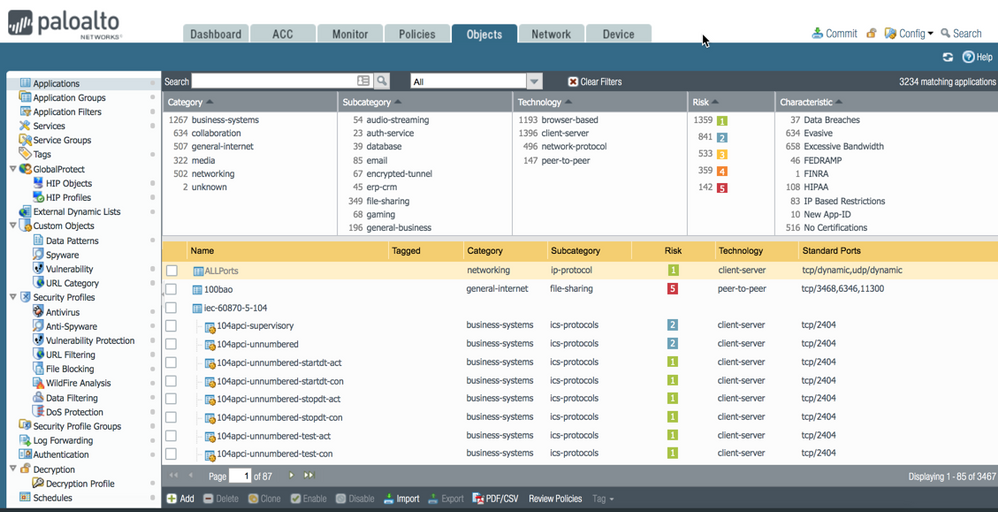Click the Review Policies button

pos(555,498)
